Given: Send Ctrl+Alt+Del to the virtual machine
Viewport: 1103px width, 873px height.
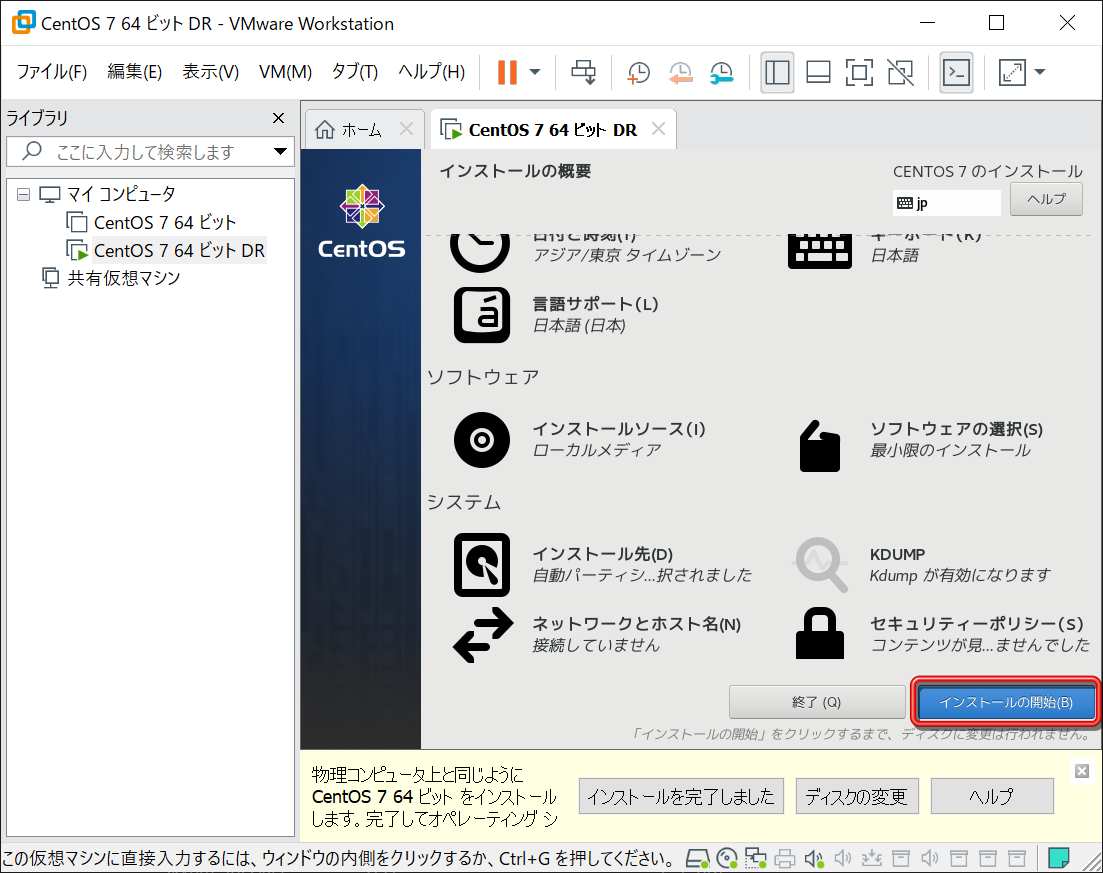Looking at the screenshot, I should [583, 72].
